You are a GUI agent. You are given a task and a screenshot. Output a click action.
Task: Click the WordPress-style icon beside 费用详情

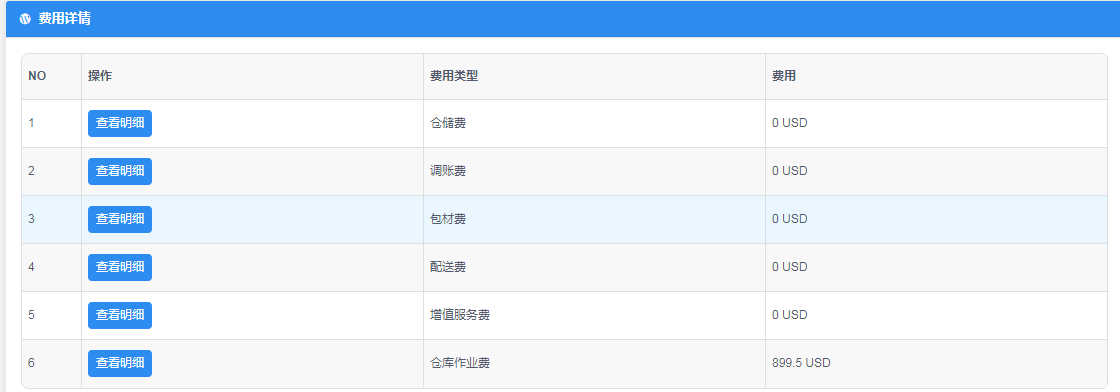click(25, 19)
